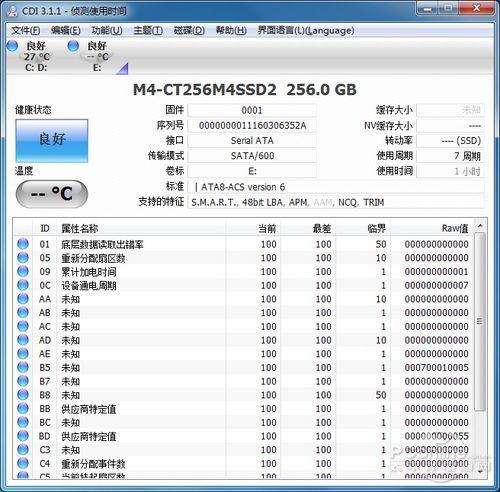Click the Raw值 column header
Viewport: 500px width, 492px height.
point(432,229)
